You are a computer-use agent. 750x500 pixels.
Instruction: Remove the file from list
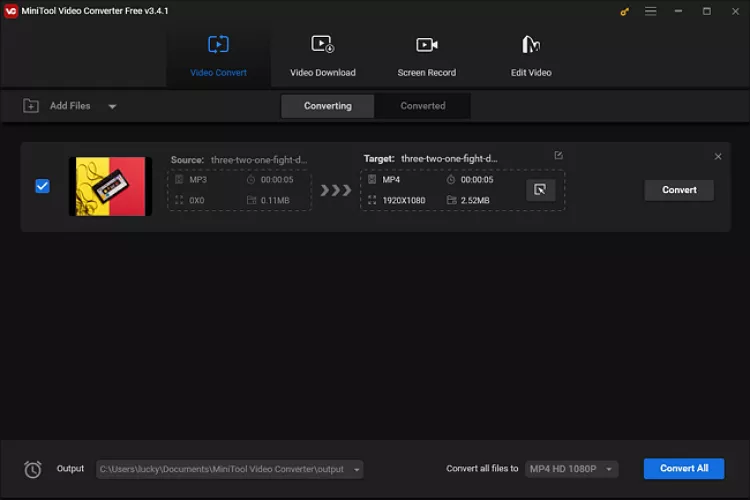718,156
